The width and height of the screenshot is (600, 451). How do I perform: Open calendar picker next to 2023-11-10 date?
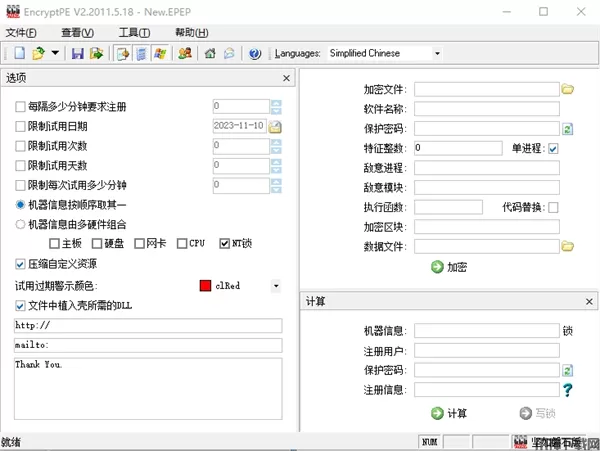[x=275, y=126]
